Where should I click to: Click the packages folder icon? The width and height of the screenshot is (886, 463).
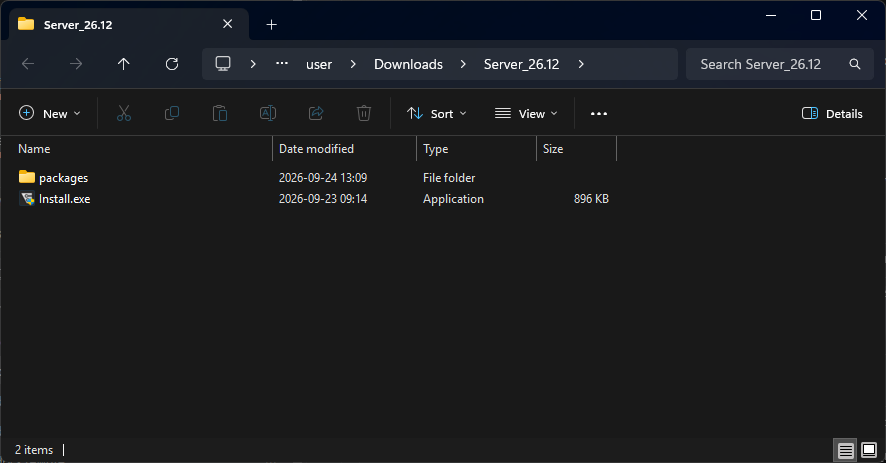pyautogui.click(x=27, y=177)
